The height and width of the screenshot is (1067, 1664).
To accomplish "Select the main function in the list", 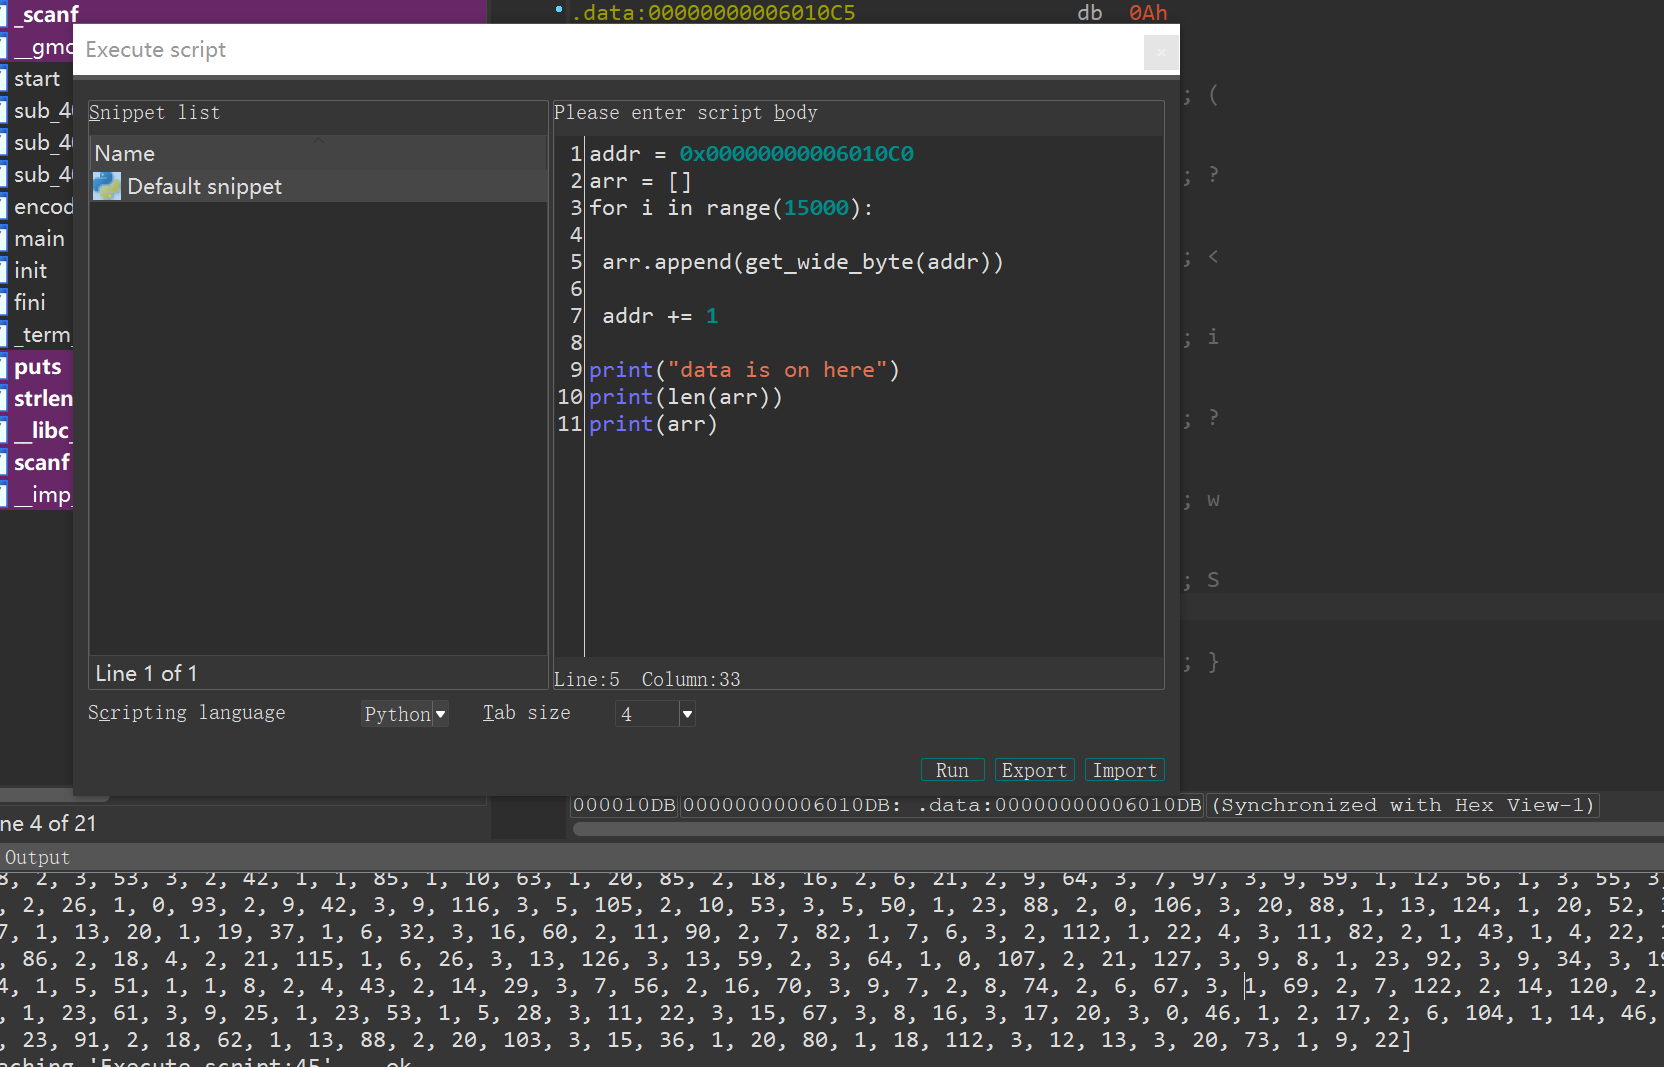I will [39, 239].
